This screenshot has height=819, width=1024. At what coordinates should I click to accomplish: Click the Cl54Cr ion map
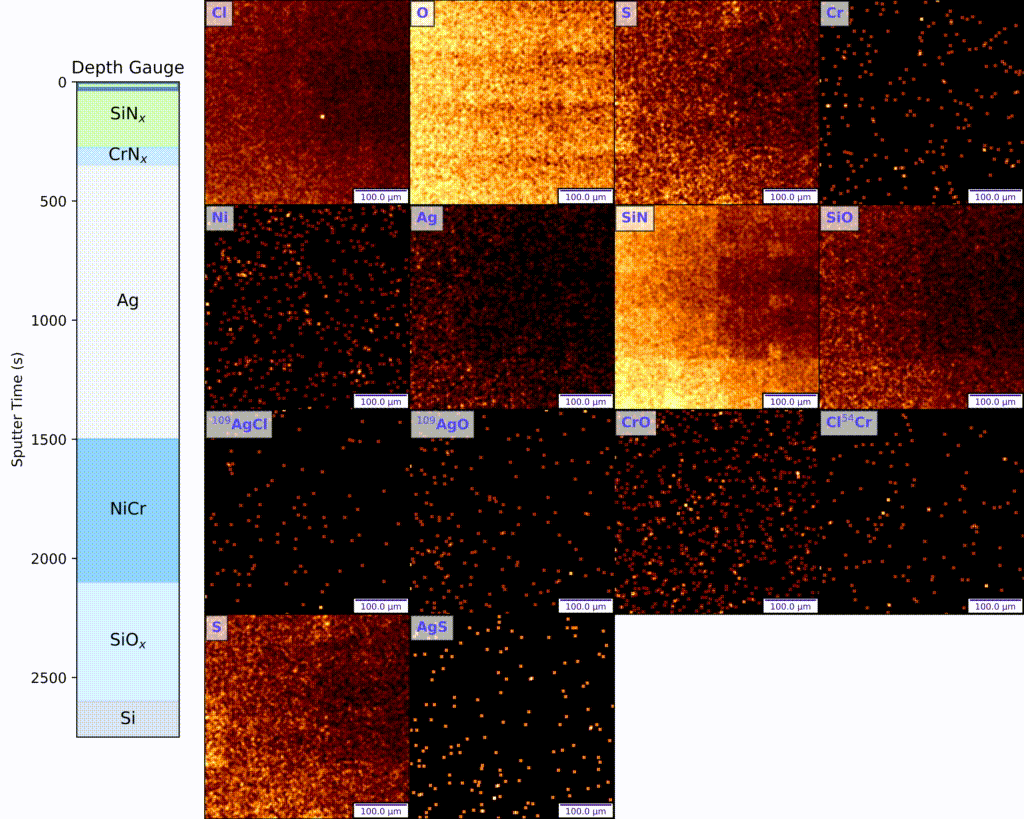point(921,512)
